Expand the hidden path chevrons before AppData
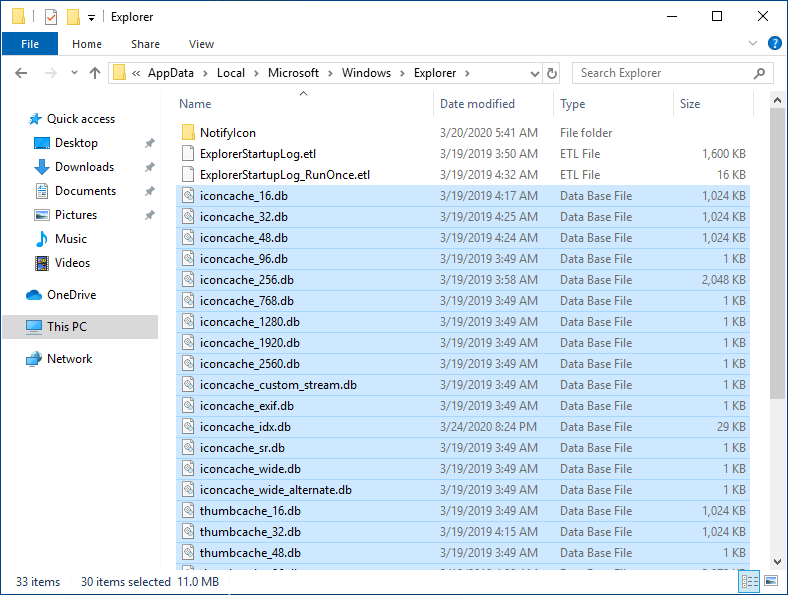 tap(136, 73)
